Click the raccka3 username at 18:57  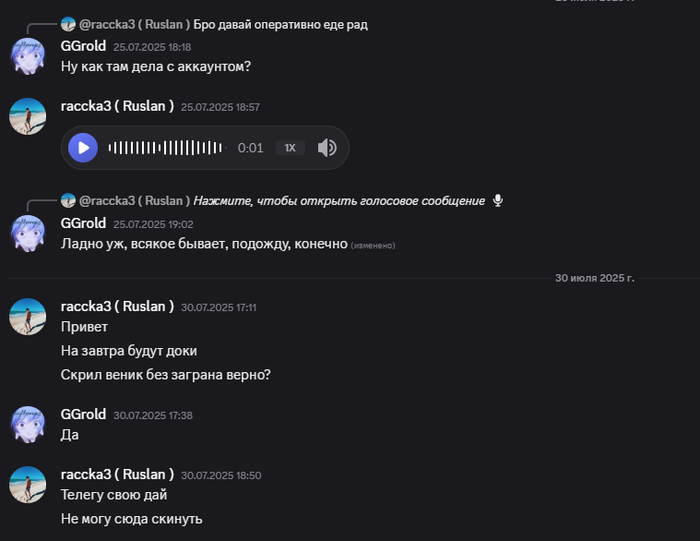(117, 106)
